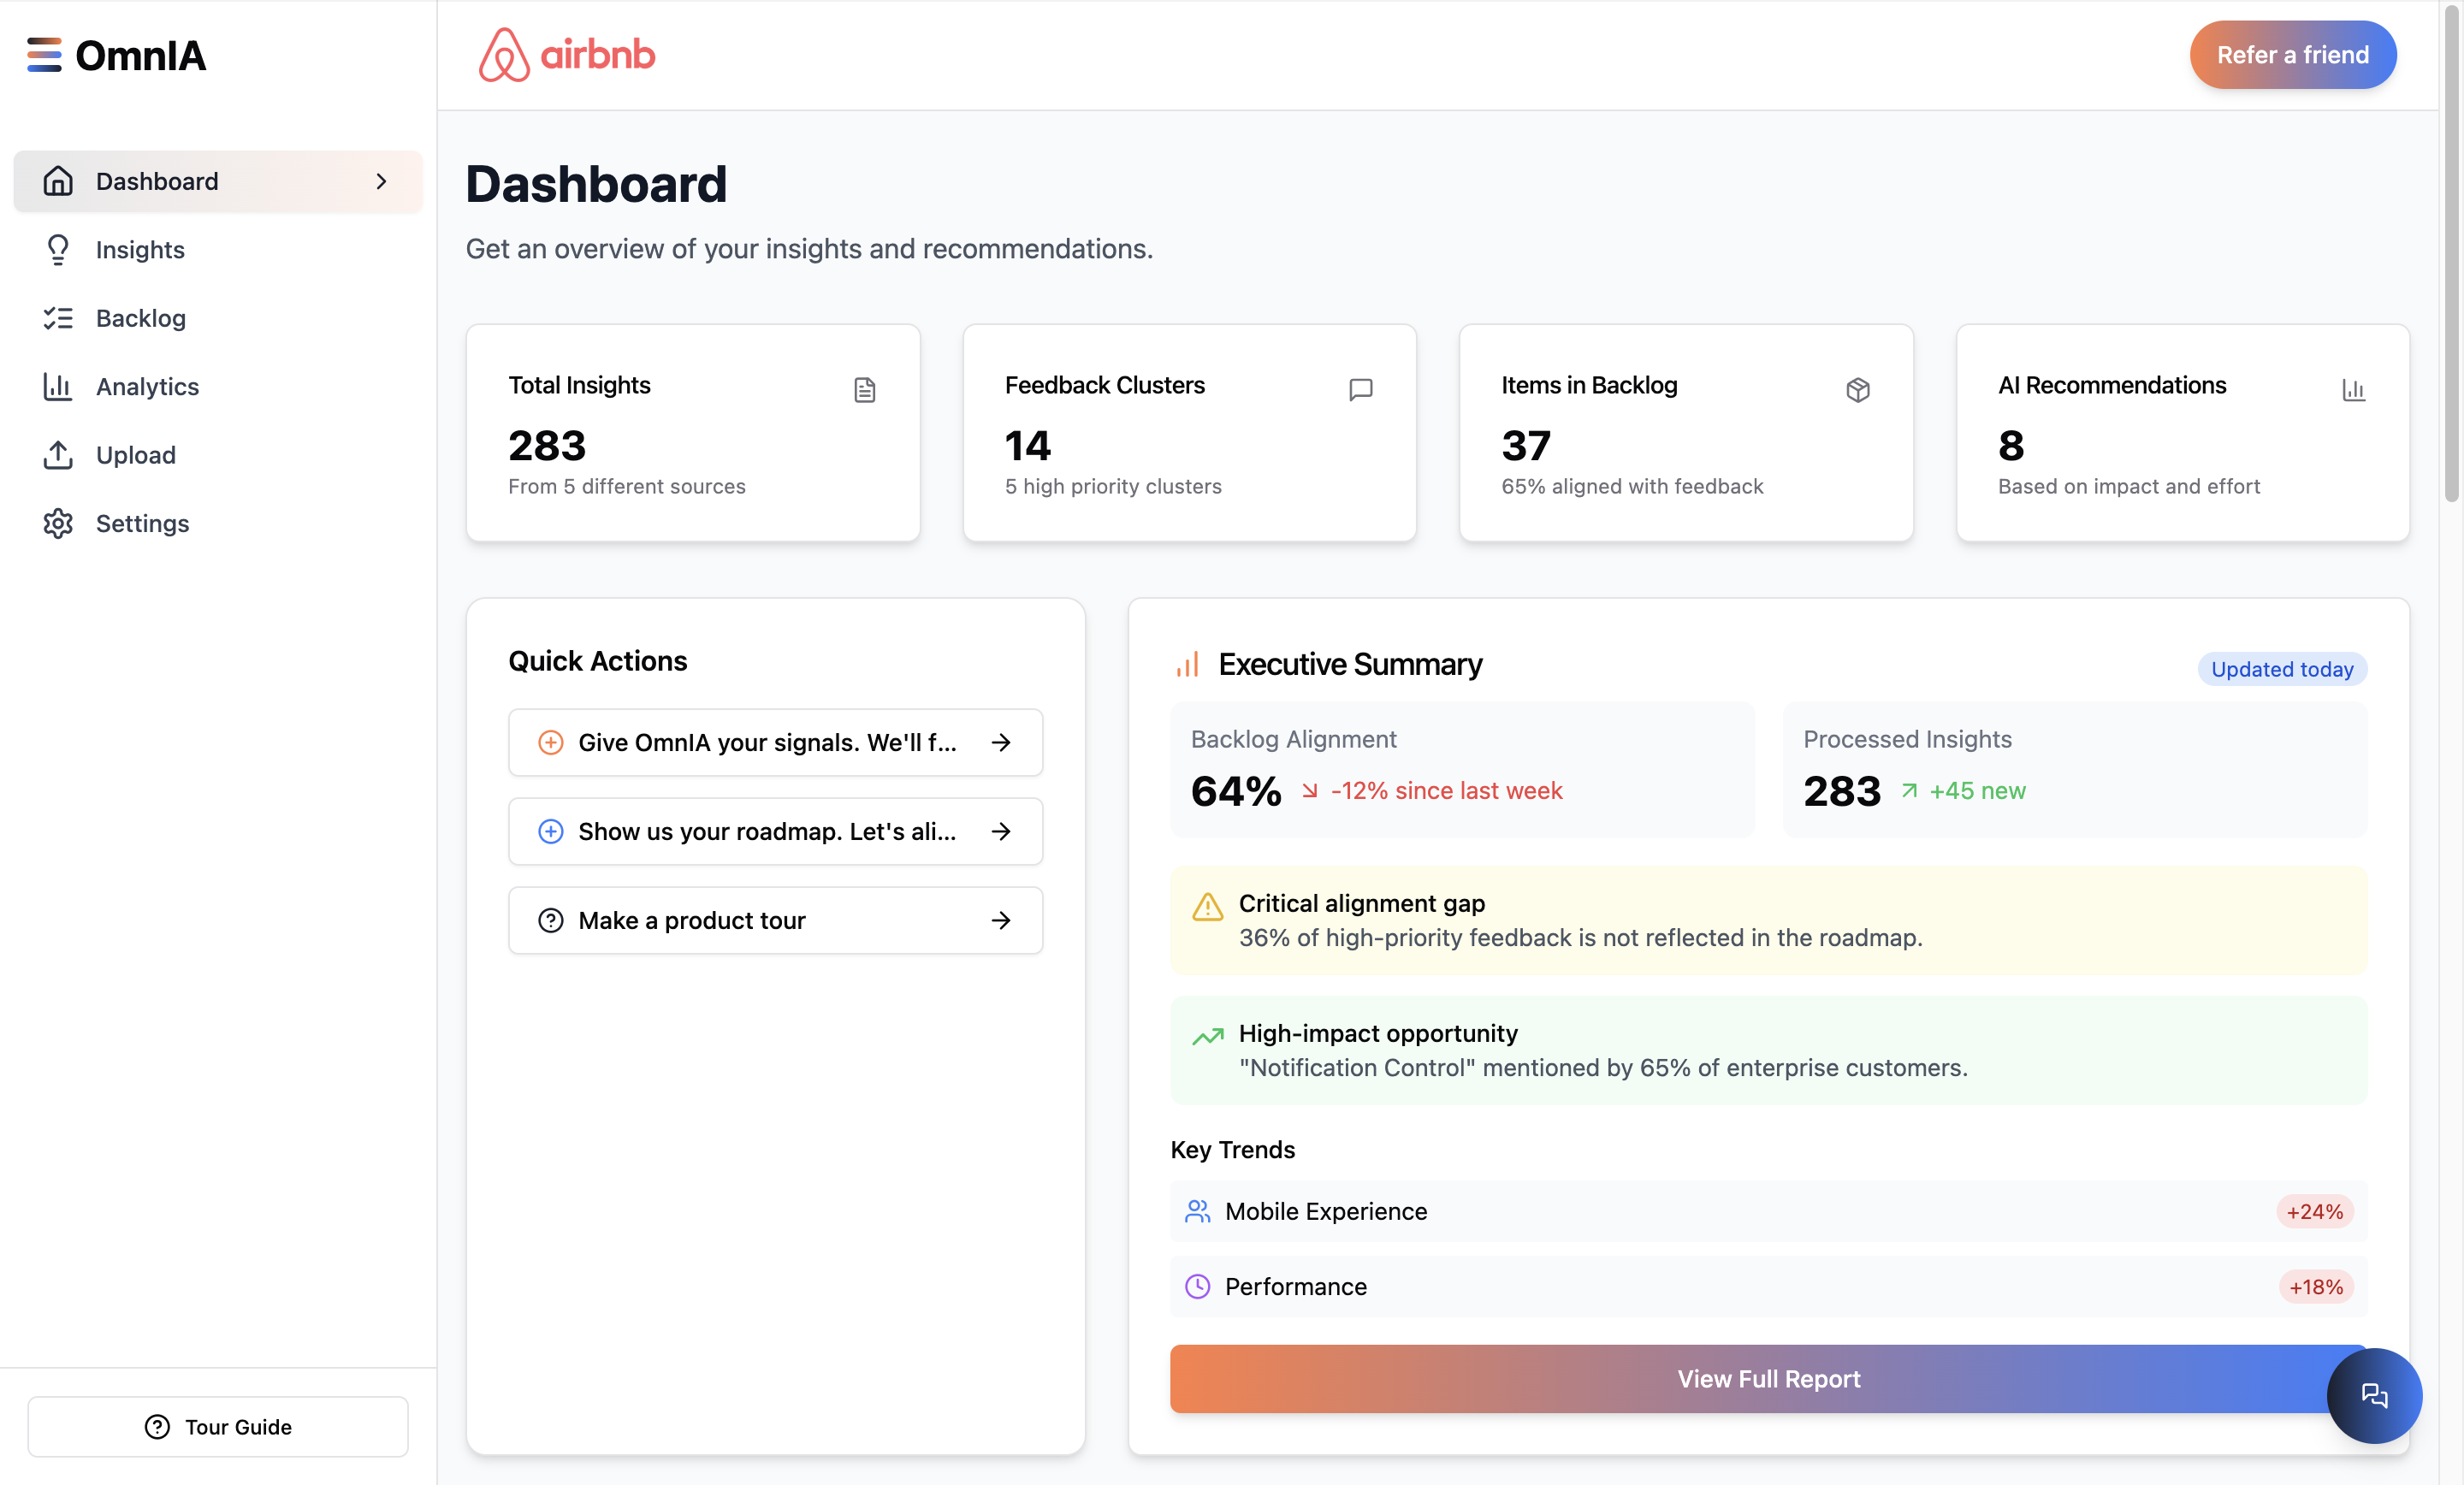Expand the Give OmnIA your signals quick action
The image size is (2464, 1485).
775,742
